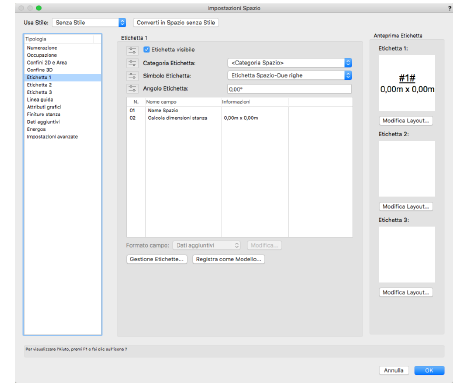Viewport: 461px width, 391px height.
Task: Select the Nome Spazio field row
Action: (239, 110)
